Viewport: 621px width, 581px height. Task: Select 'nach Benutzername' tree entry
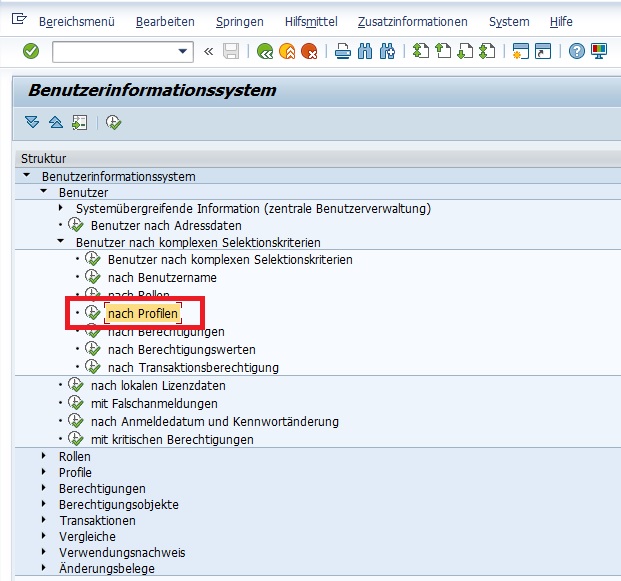pyautogui.click(x=162, y=278)
